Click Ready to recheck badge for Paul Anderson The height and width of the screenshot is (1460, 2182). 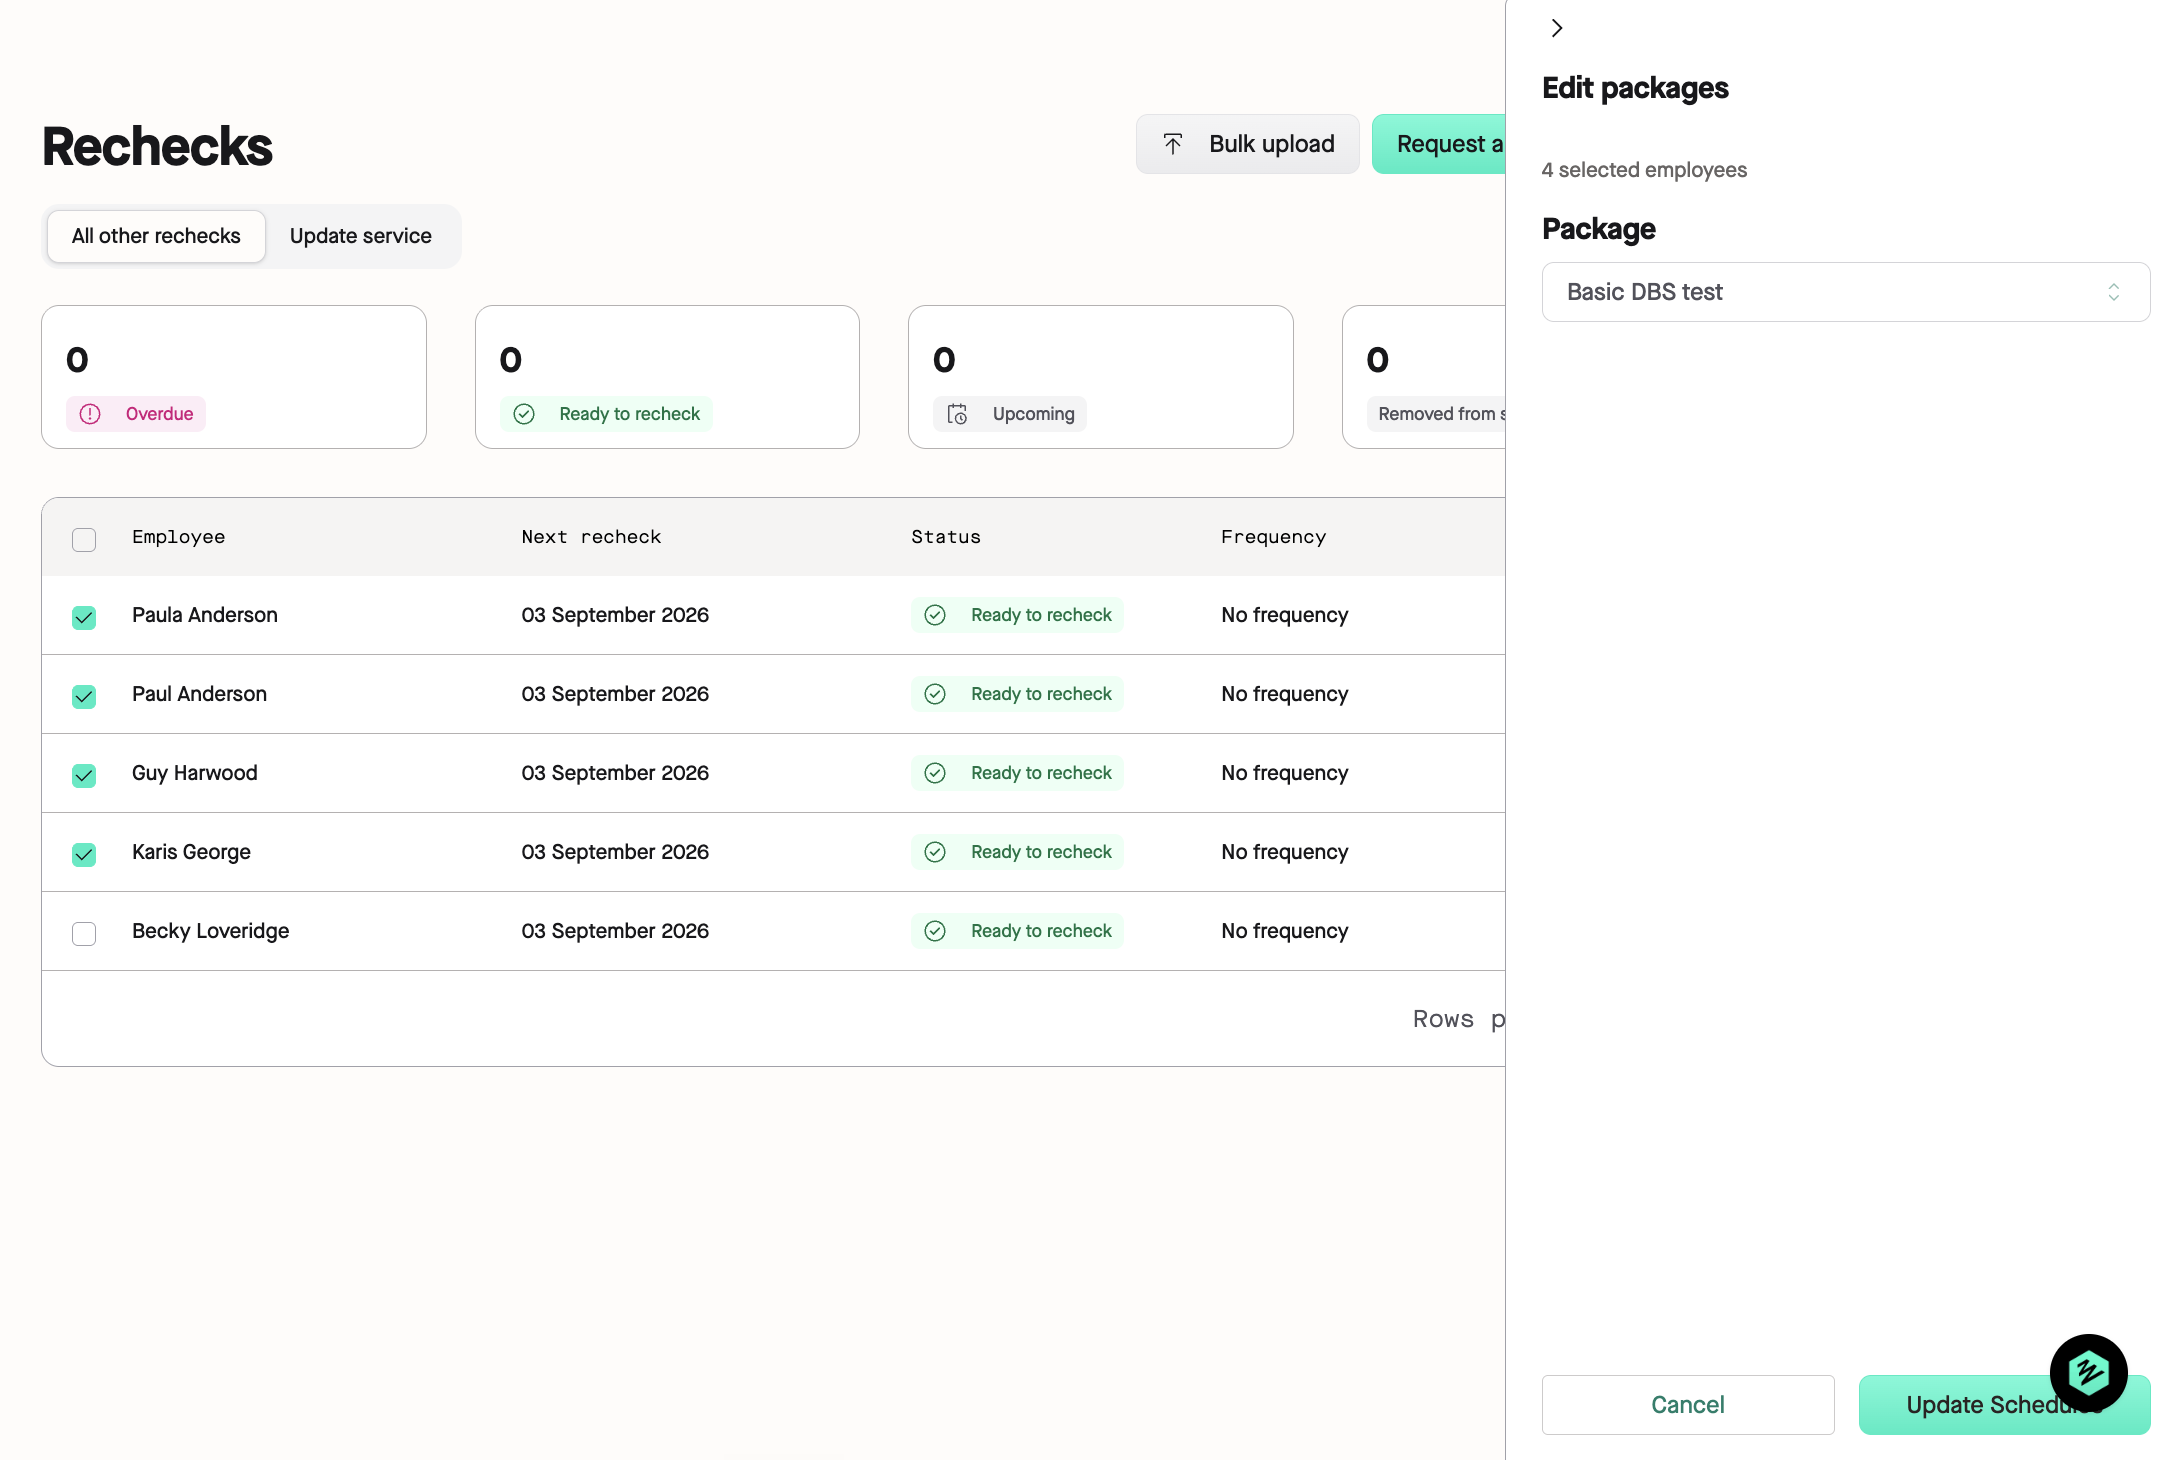[x=1017, y=694]
